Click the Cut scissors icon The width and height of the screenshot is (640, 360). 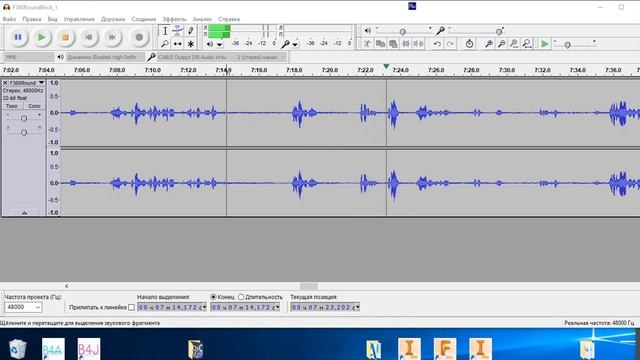point(367,43)
